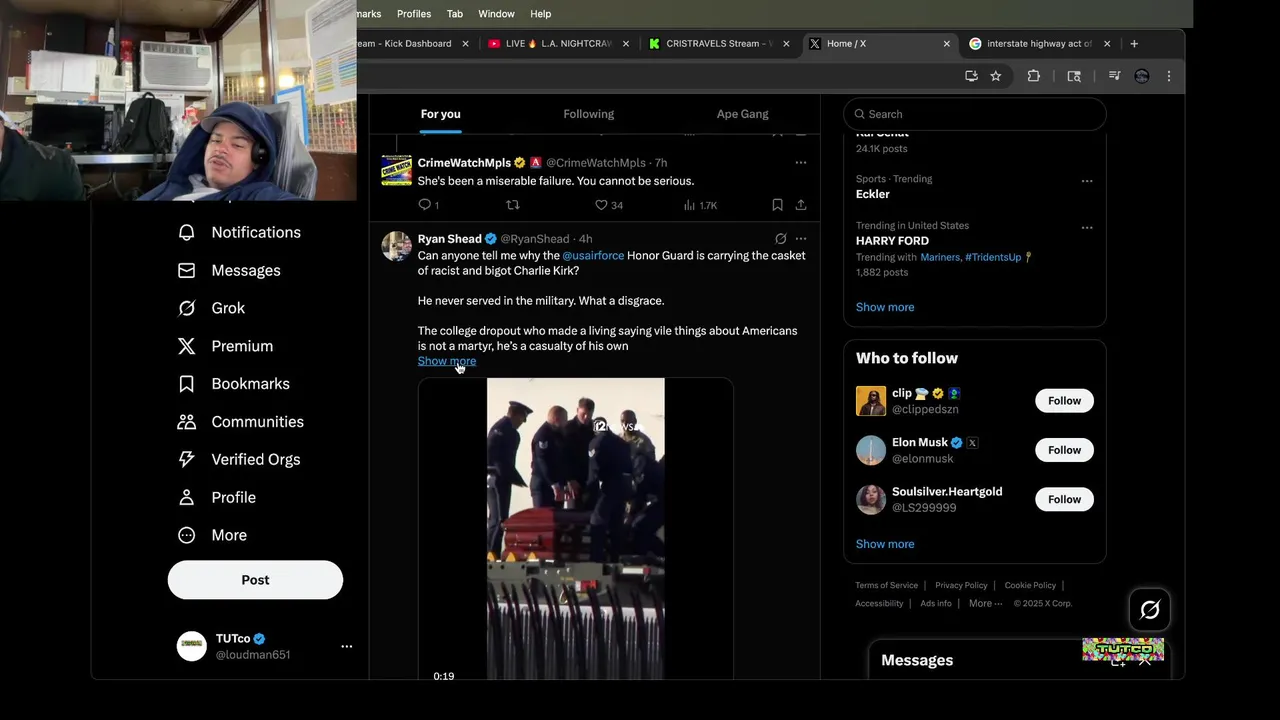
Task: Click Chrome profile avatar icon
Action: point(1142,76)
